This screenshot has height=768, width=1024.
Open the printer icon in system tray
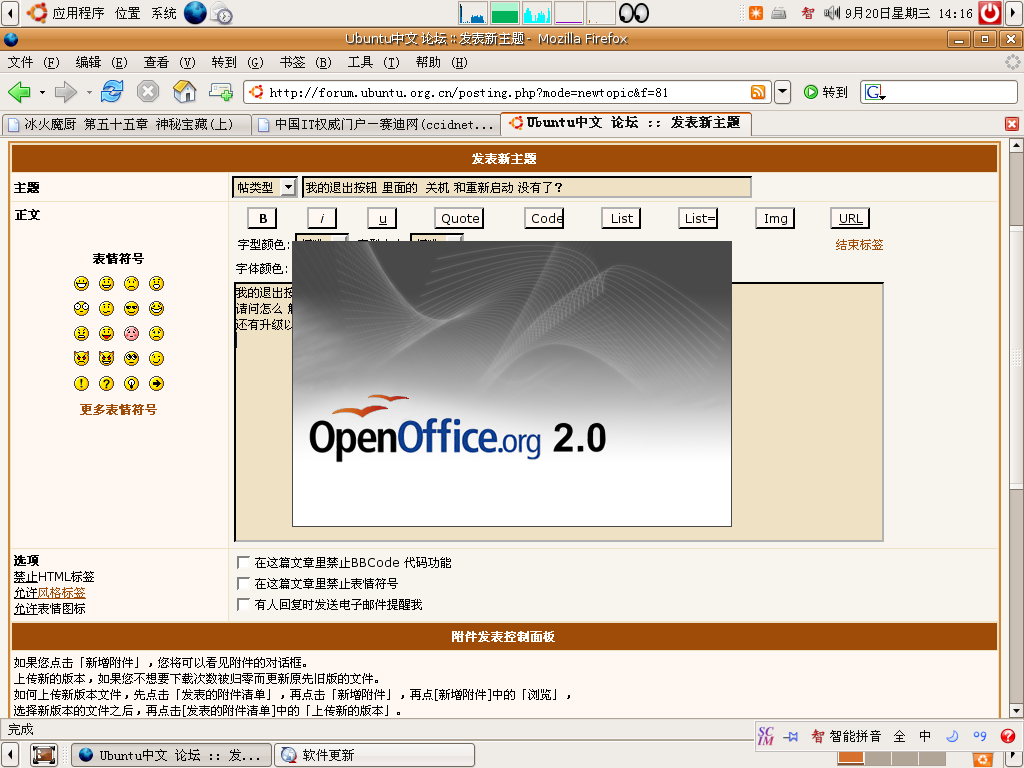[x=778, y=13]
